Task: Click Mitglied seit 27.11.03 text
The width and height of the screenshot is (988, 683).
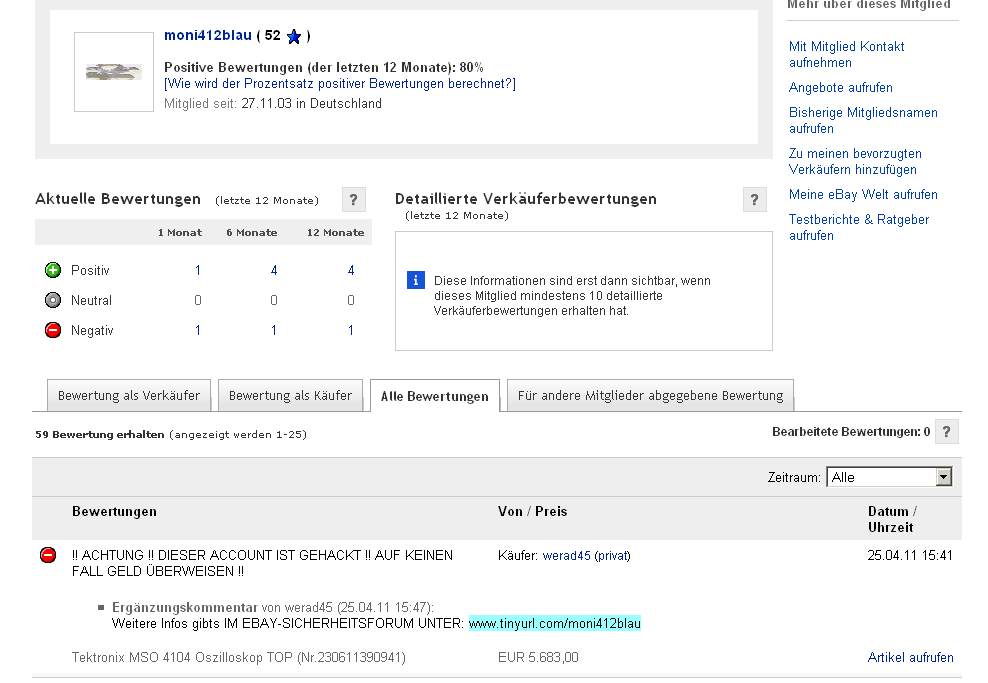Action: click(273, 103)
